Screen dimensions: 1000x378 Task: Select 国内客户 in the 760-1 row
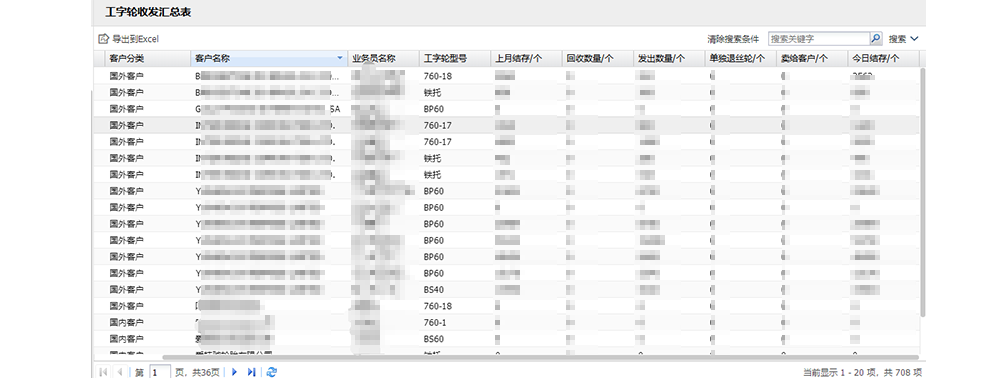126,323
